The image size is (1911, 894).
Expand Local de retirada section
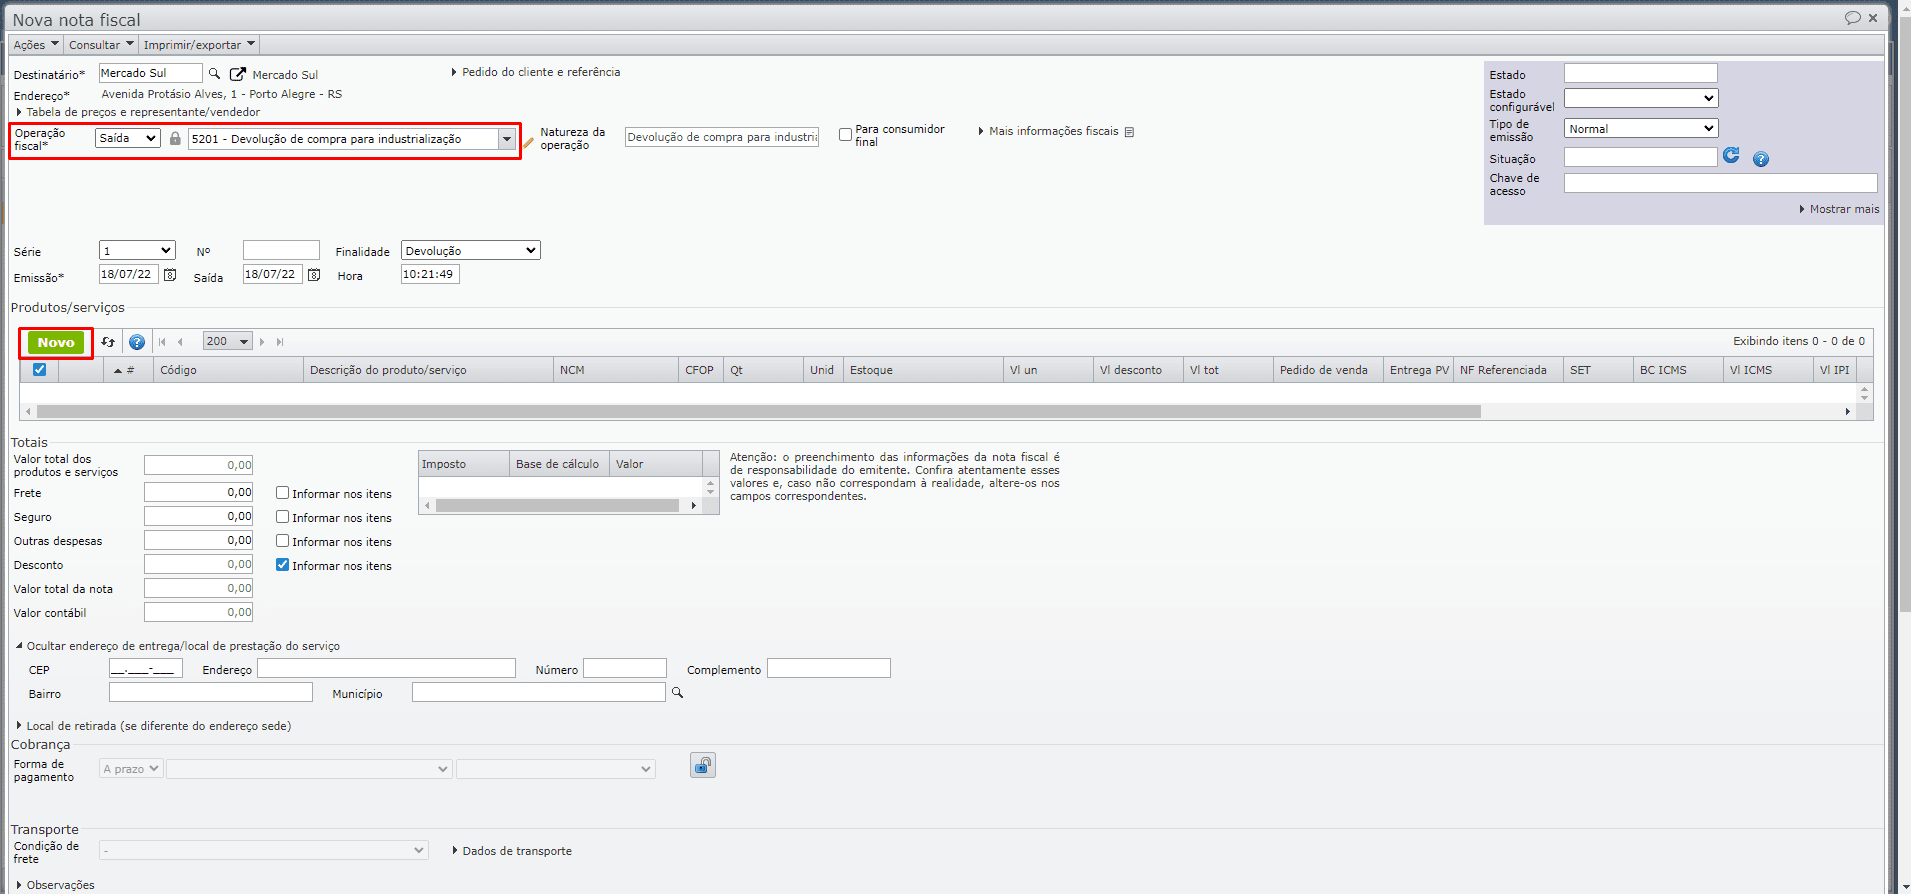pyautogui.click(x=154, y=726)
